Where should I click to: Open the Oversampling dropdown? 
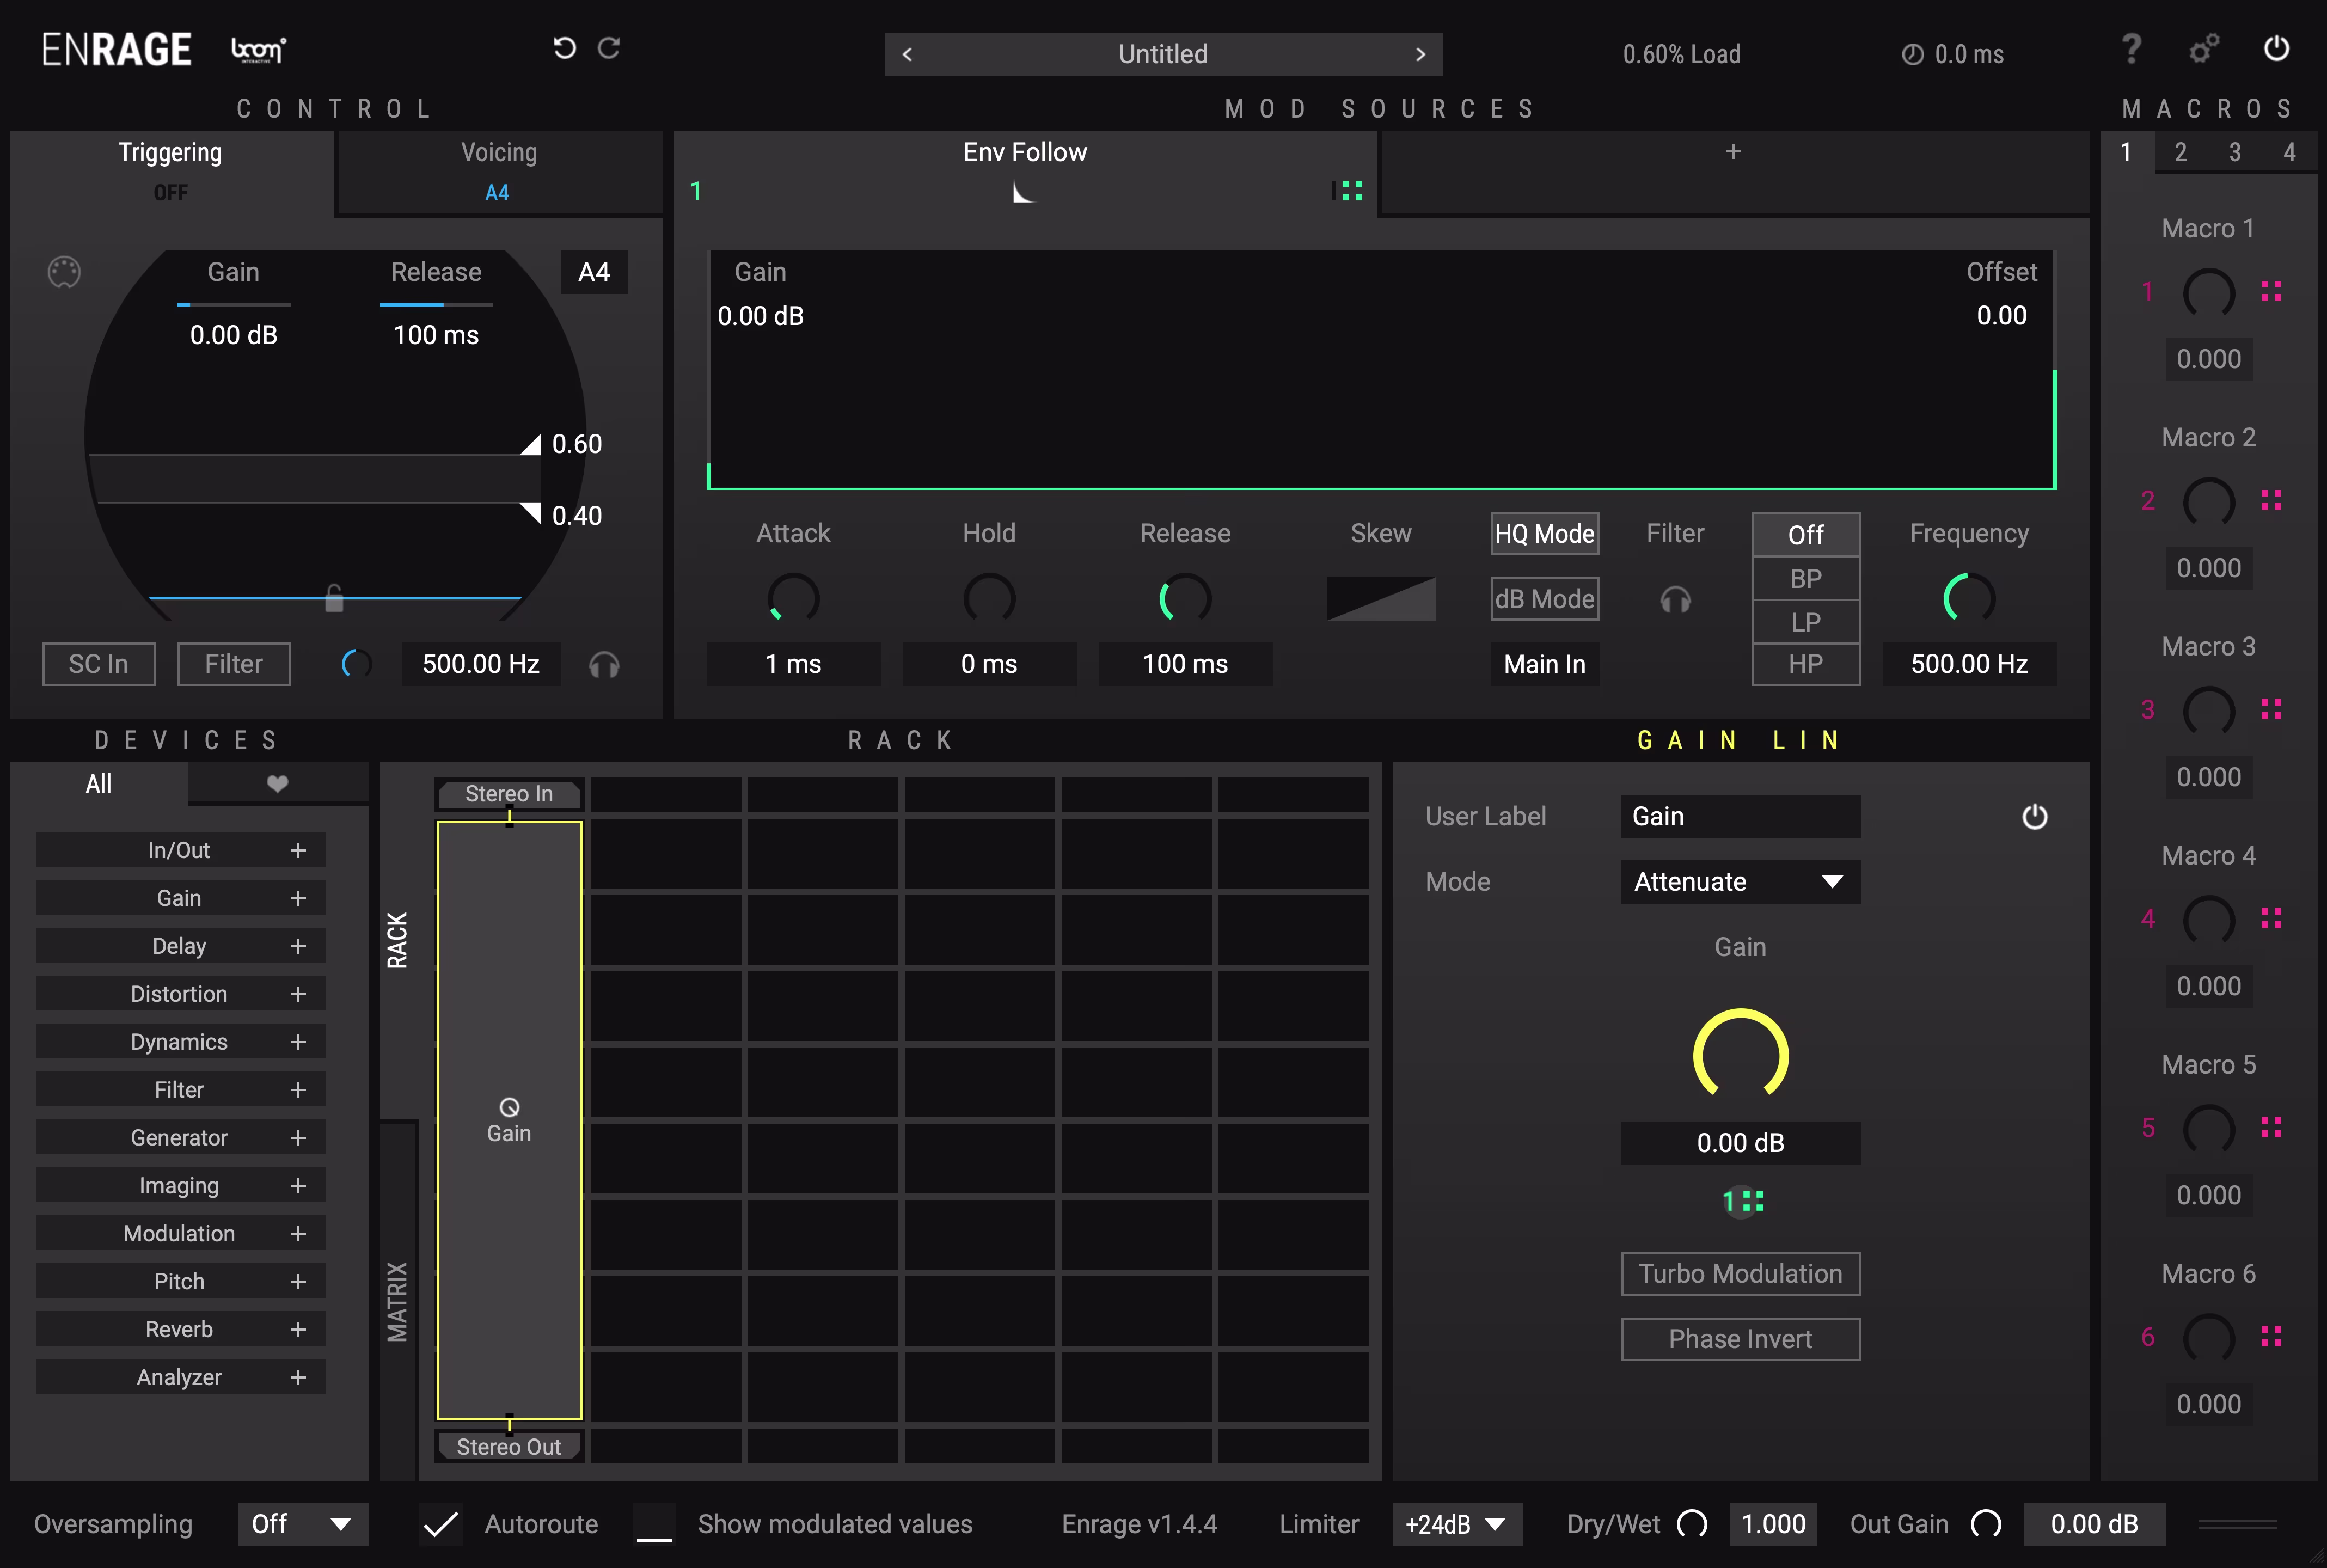tap(303, 1524)
